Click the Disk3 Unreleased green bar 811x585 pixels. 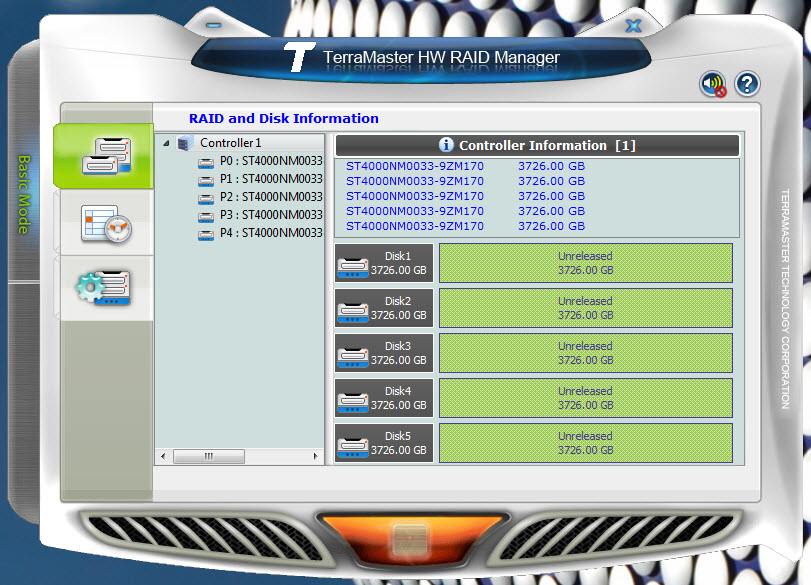click(585, 353)
